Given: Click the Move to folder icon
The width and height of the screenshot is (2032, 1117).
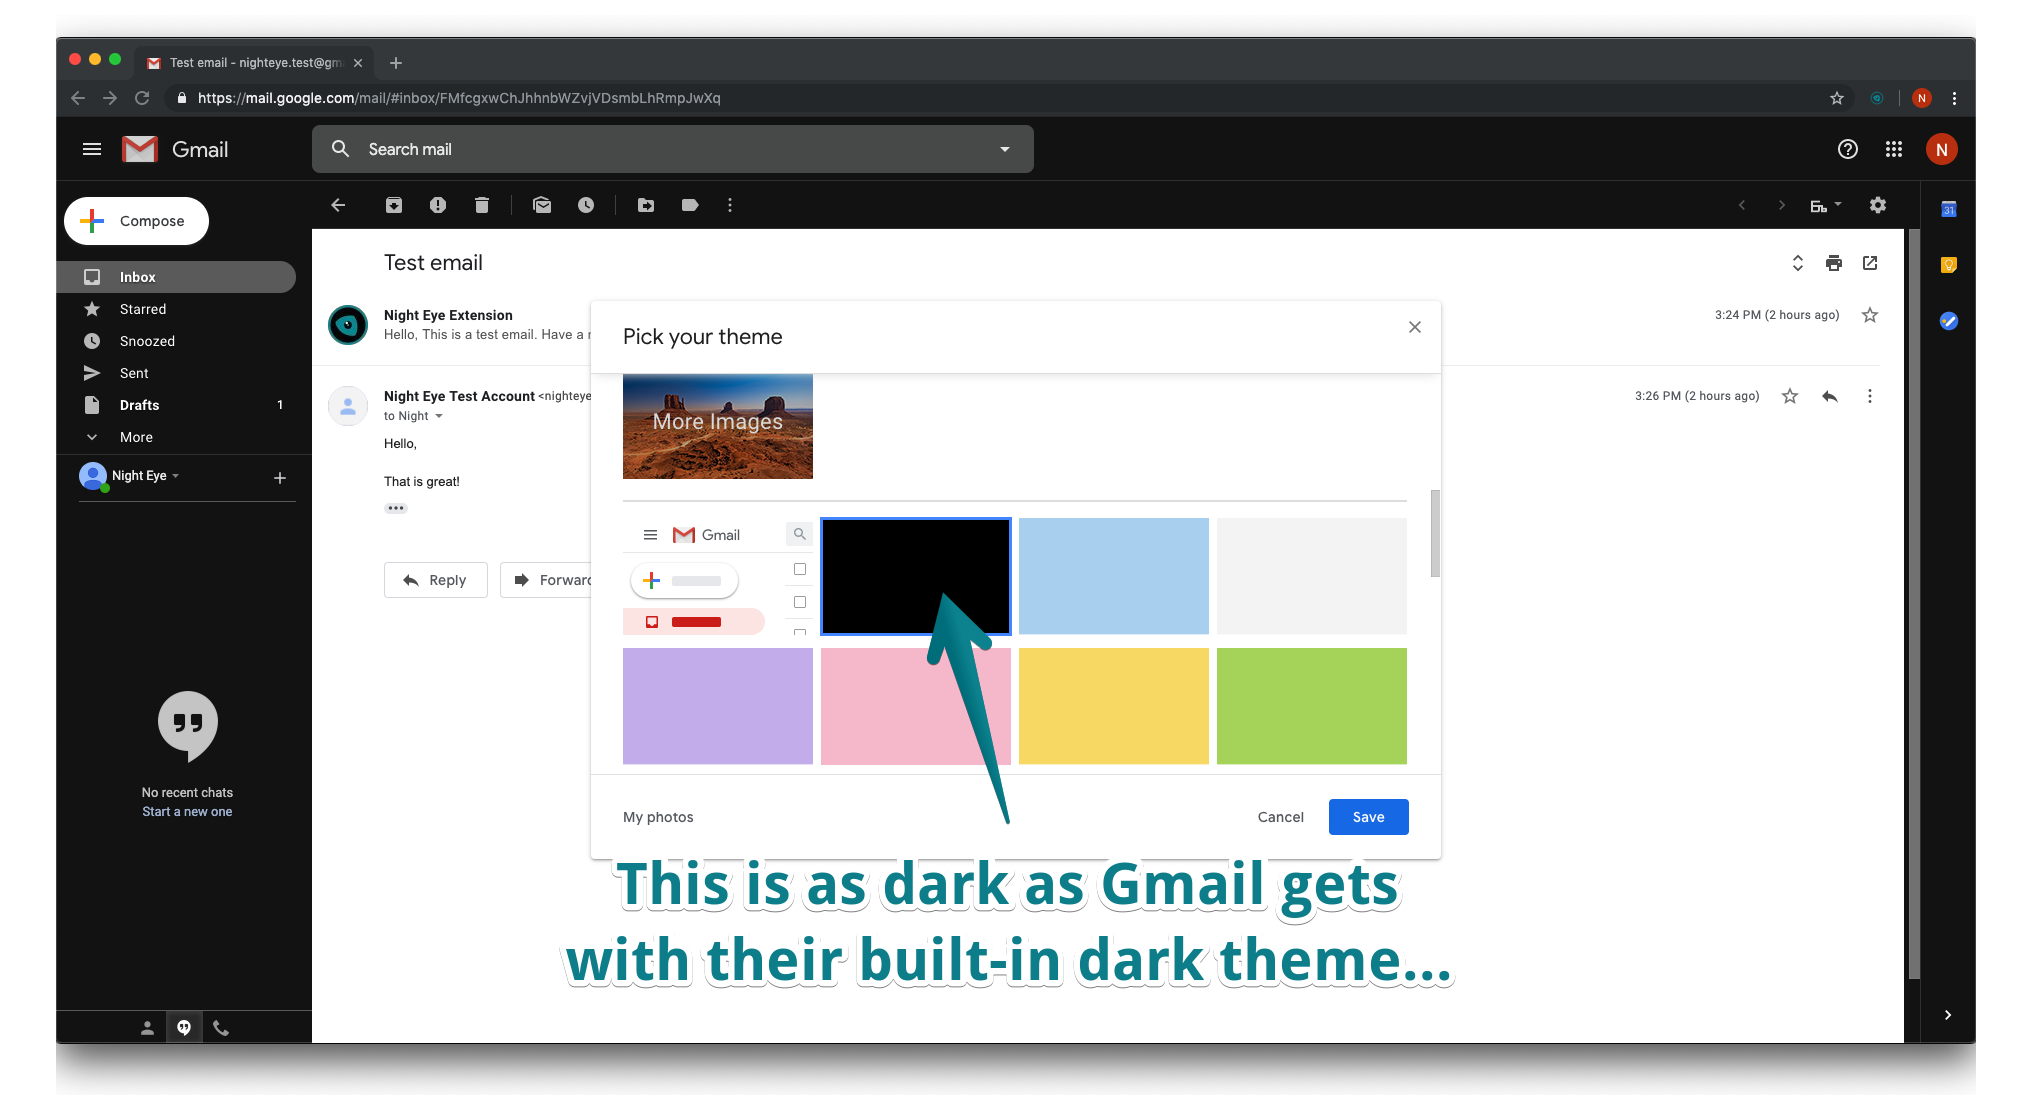Looking at the screenshot, I should 646,205.
